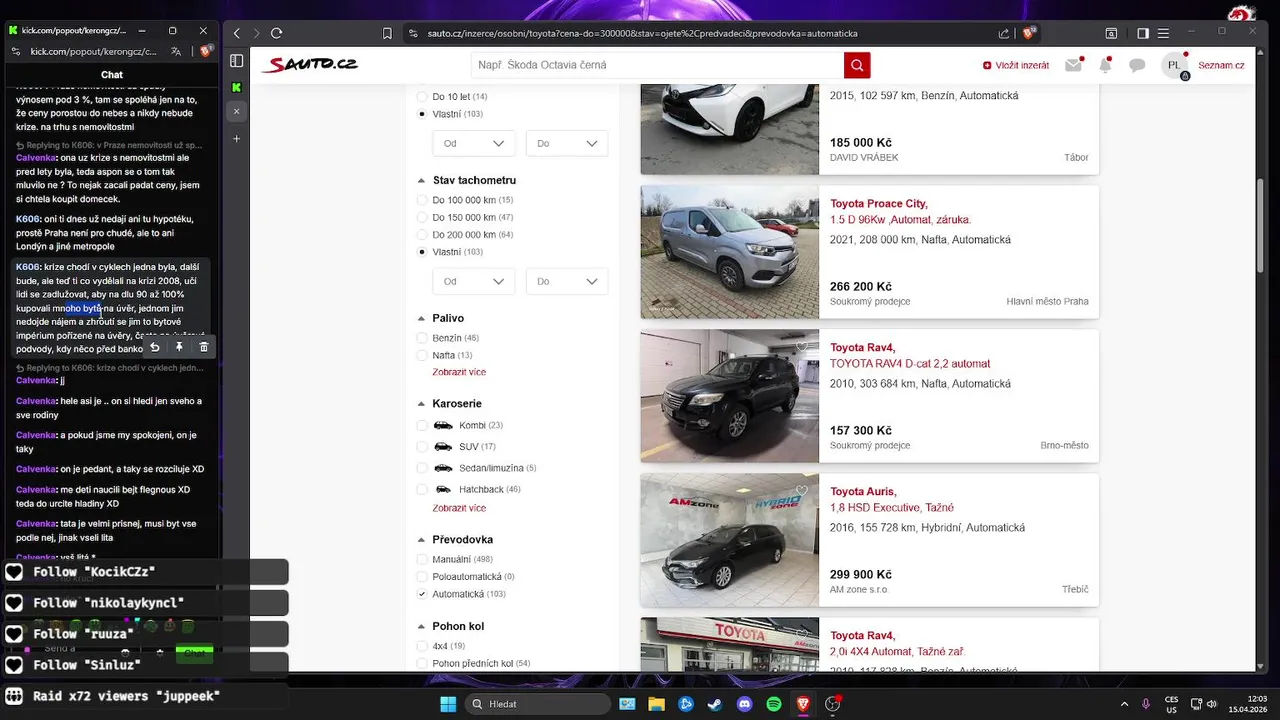
Task: Delete the hovered chat message
Action: coord(204,347)
